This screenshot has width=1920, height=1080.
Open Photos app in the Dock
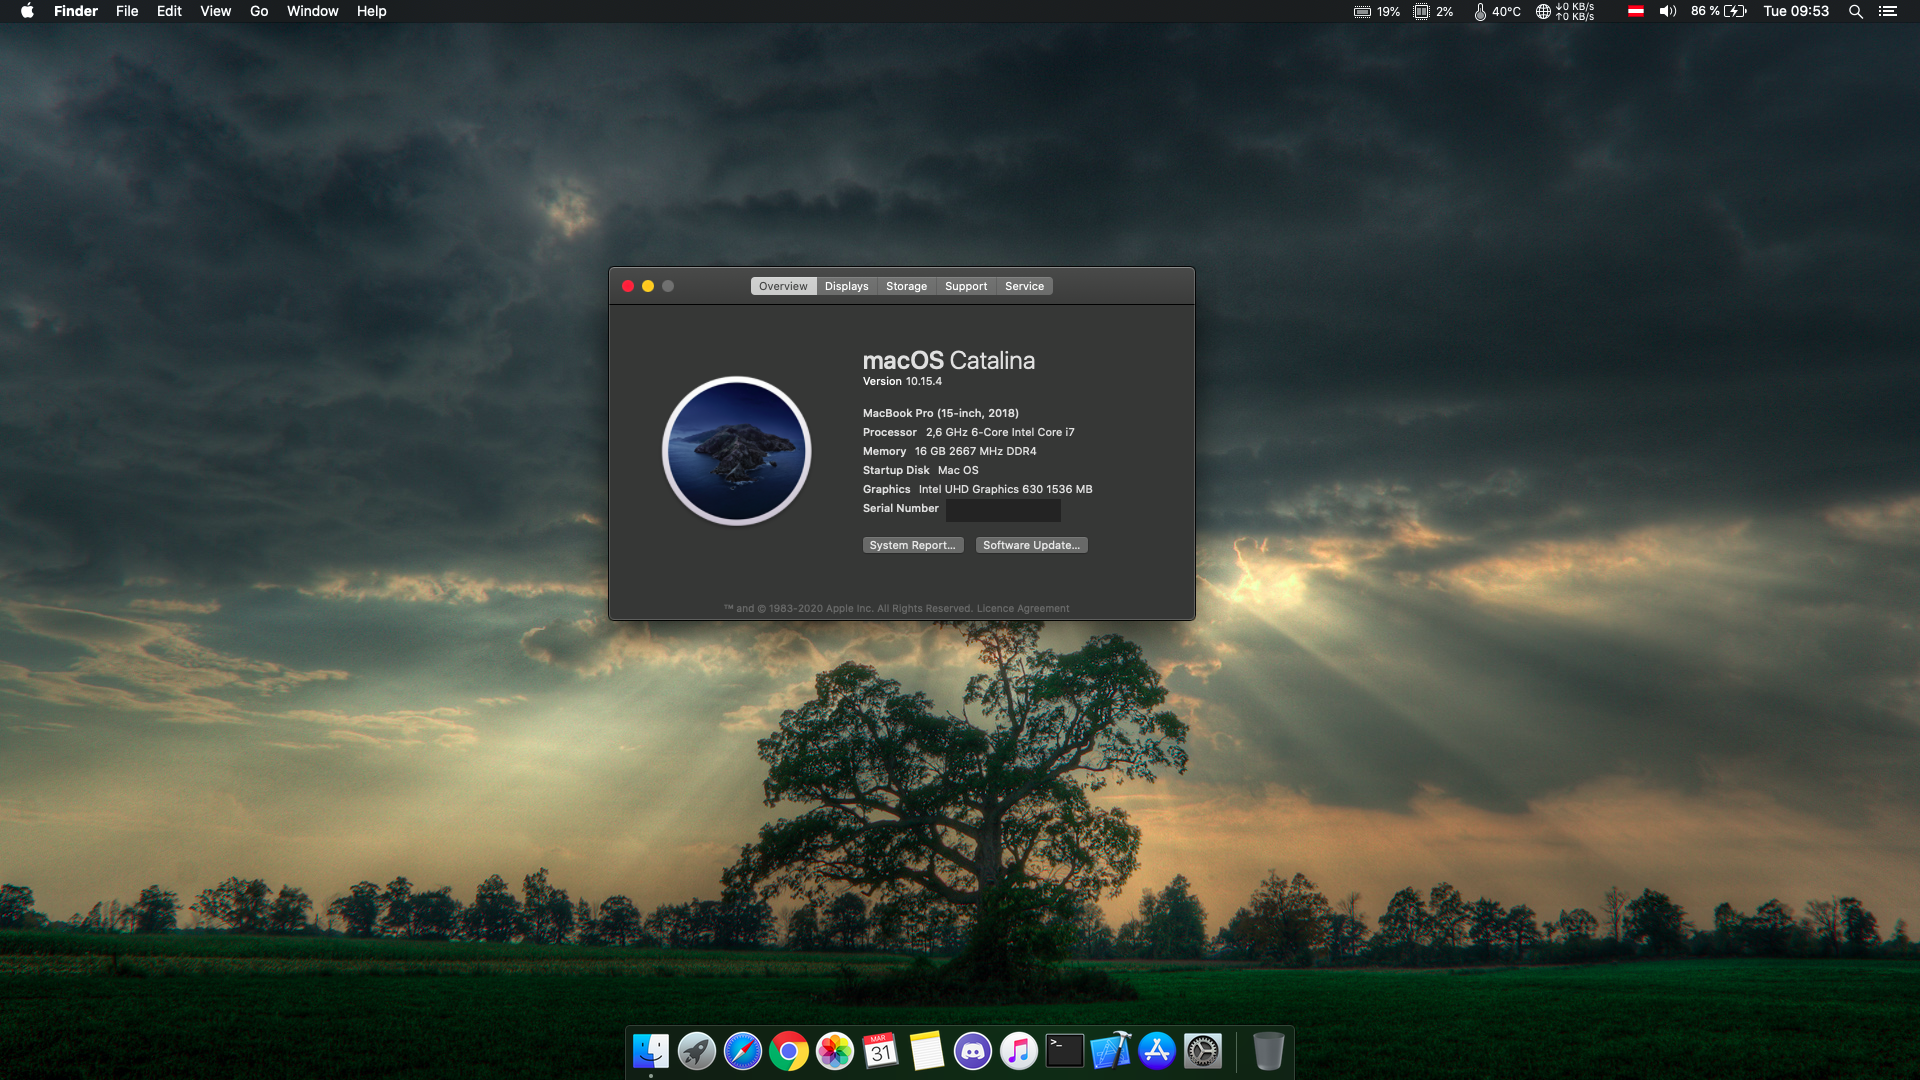click(x=835, y=1051)
